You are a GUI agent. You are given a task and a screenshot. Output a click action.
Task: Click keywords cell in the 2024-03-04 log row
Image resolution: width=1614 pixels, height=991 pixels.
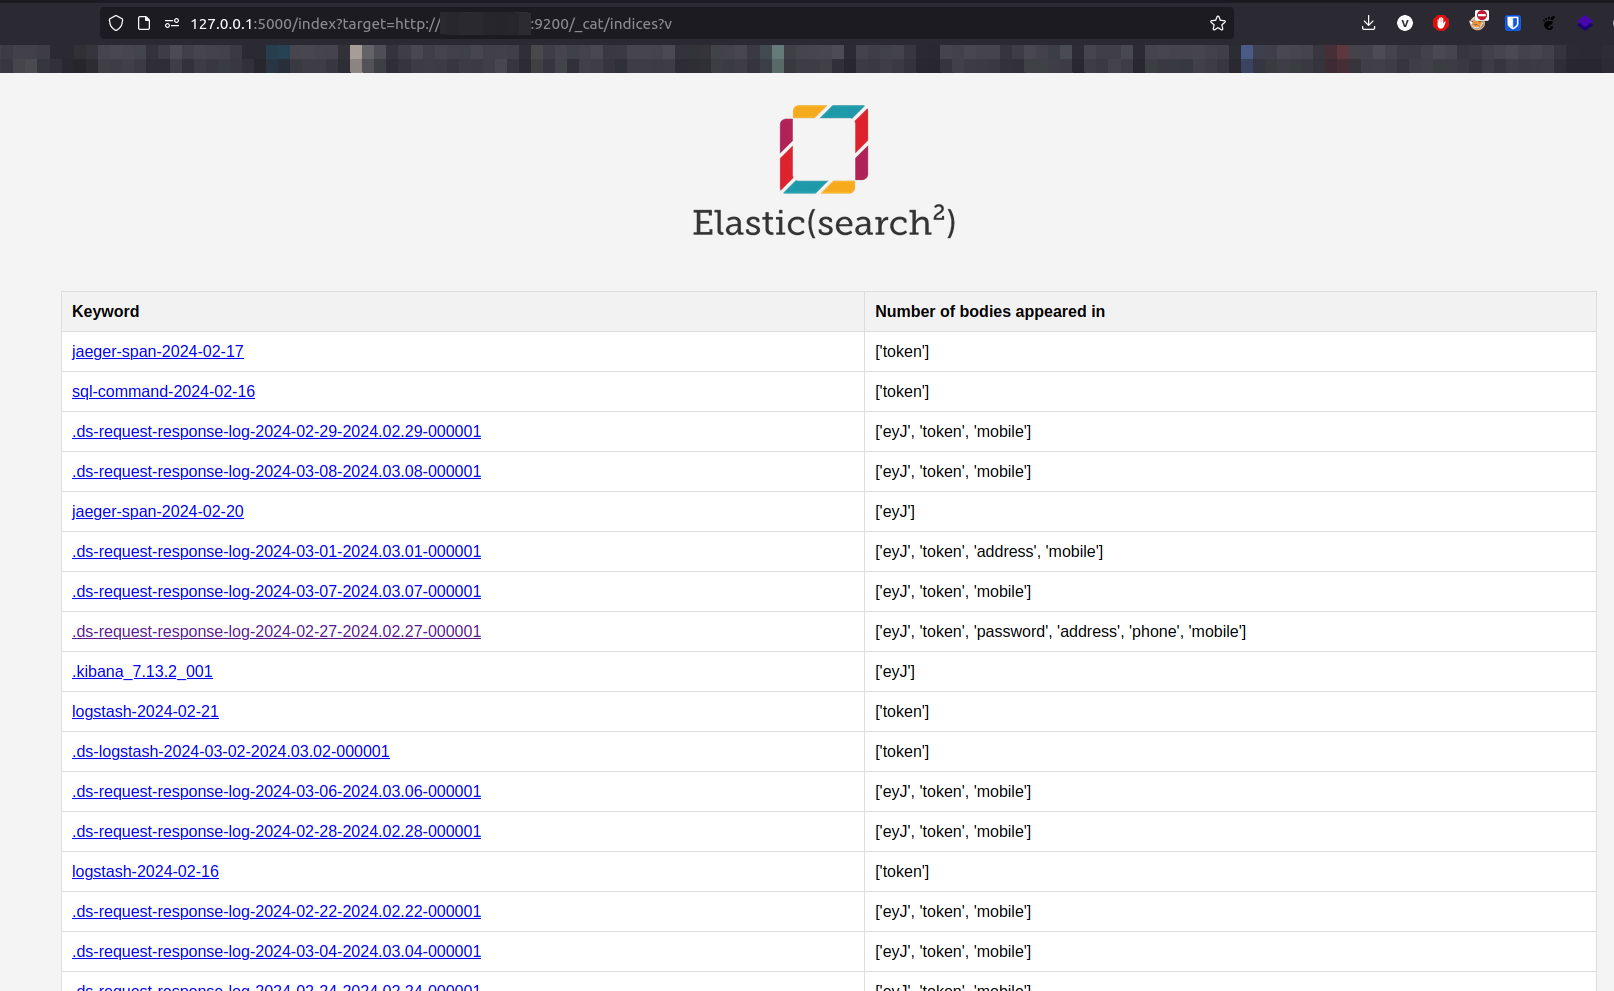[x=1230, y=951]
